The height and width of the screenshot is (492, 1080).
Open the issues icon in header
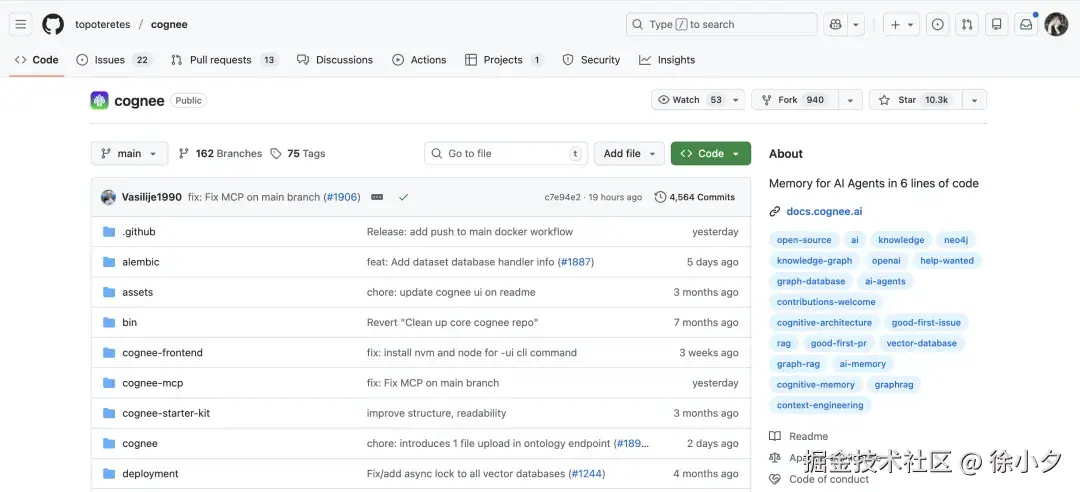tap(937, 25)
